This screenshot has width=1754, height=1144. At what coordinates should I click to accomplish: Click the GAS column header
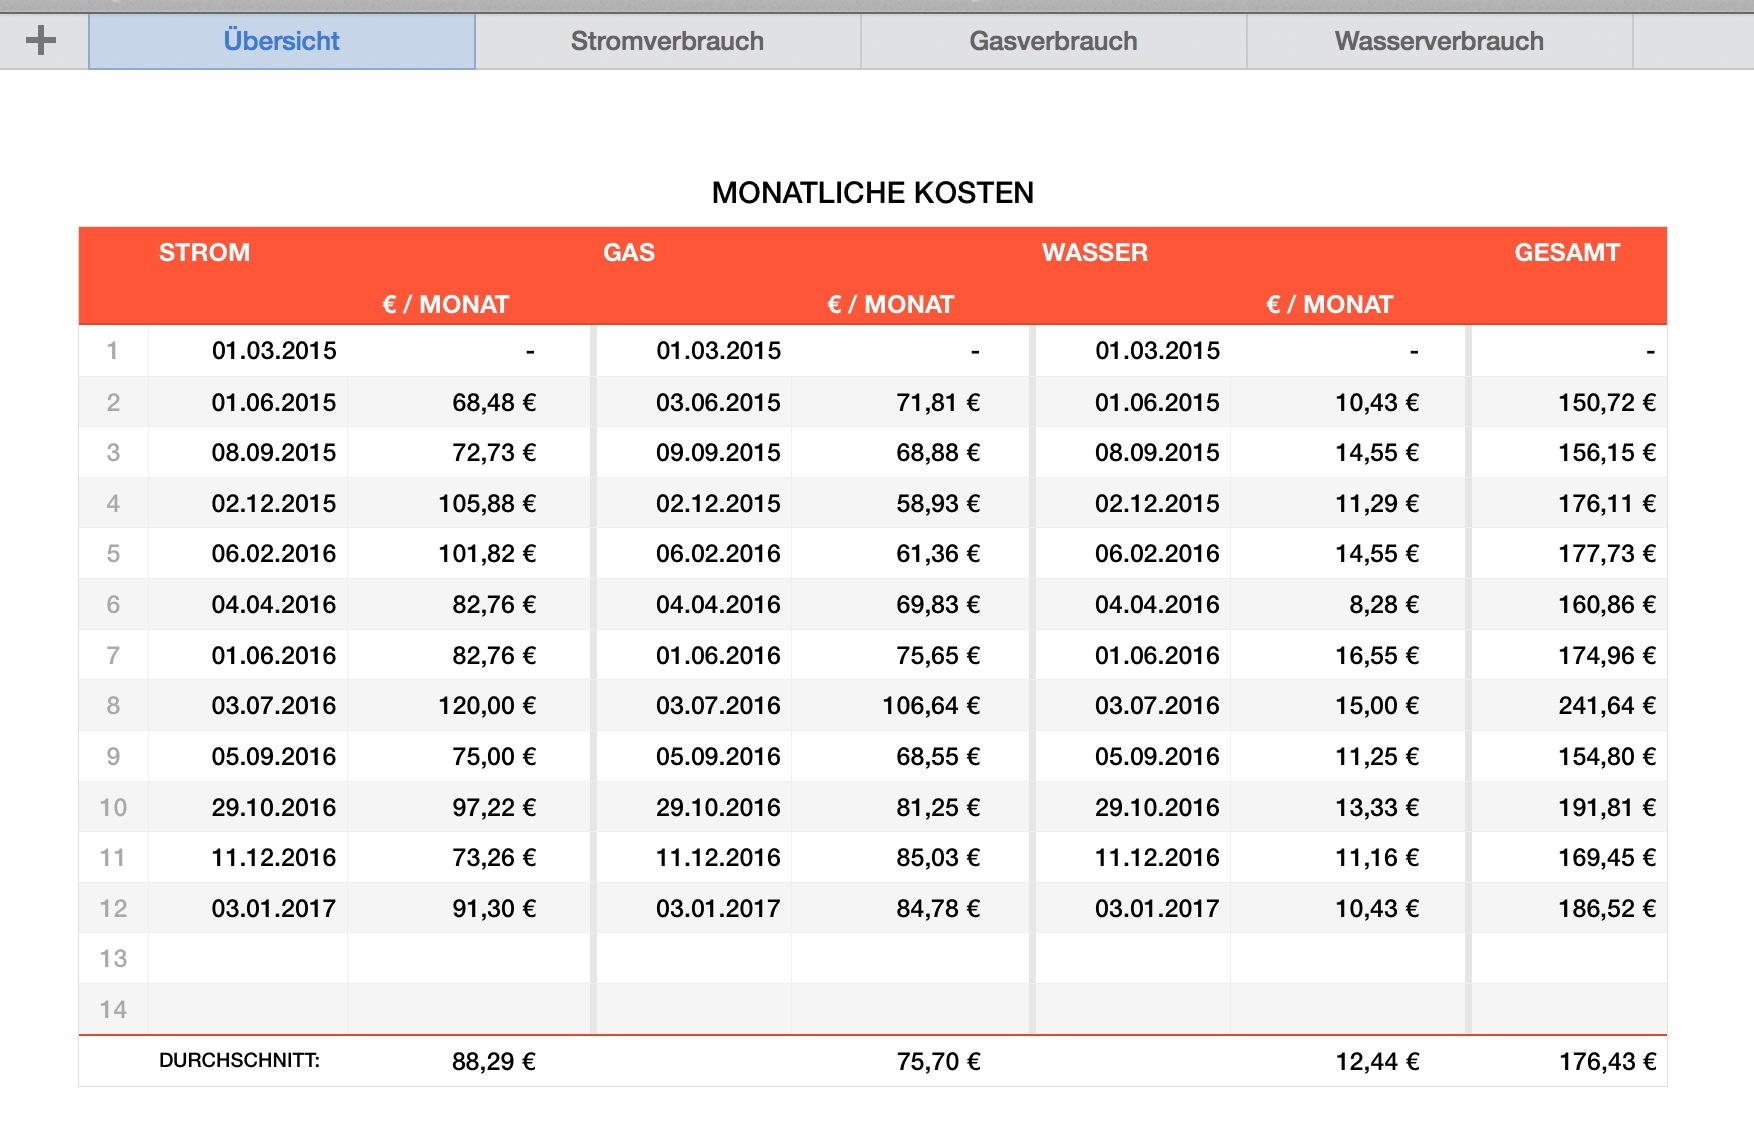pos(628,252)
